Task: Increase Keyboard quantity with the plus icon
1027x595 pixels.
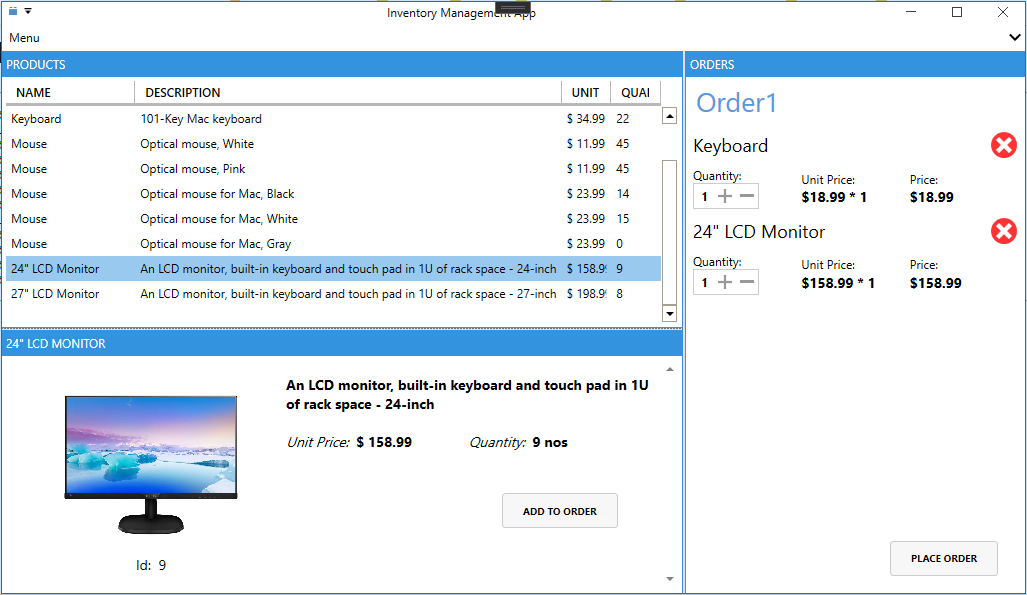Action: coord(725,196)
